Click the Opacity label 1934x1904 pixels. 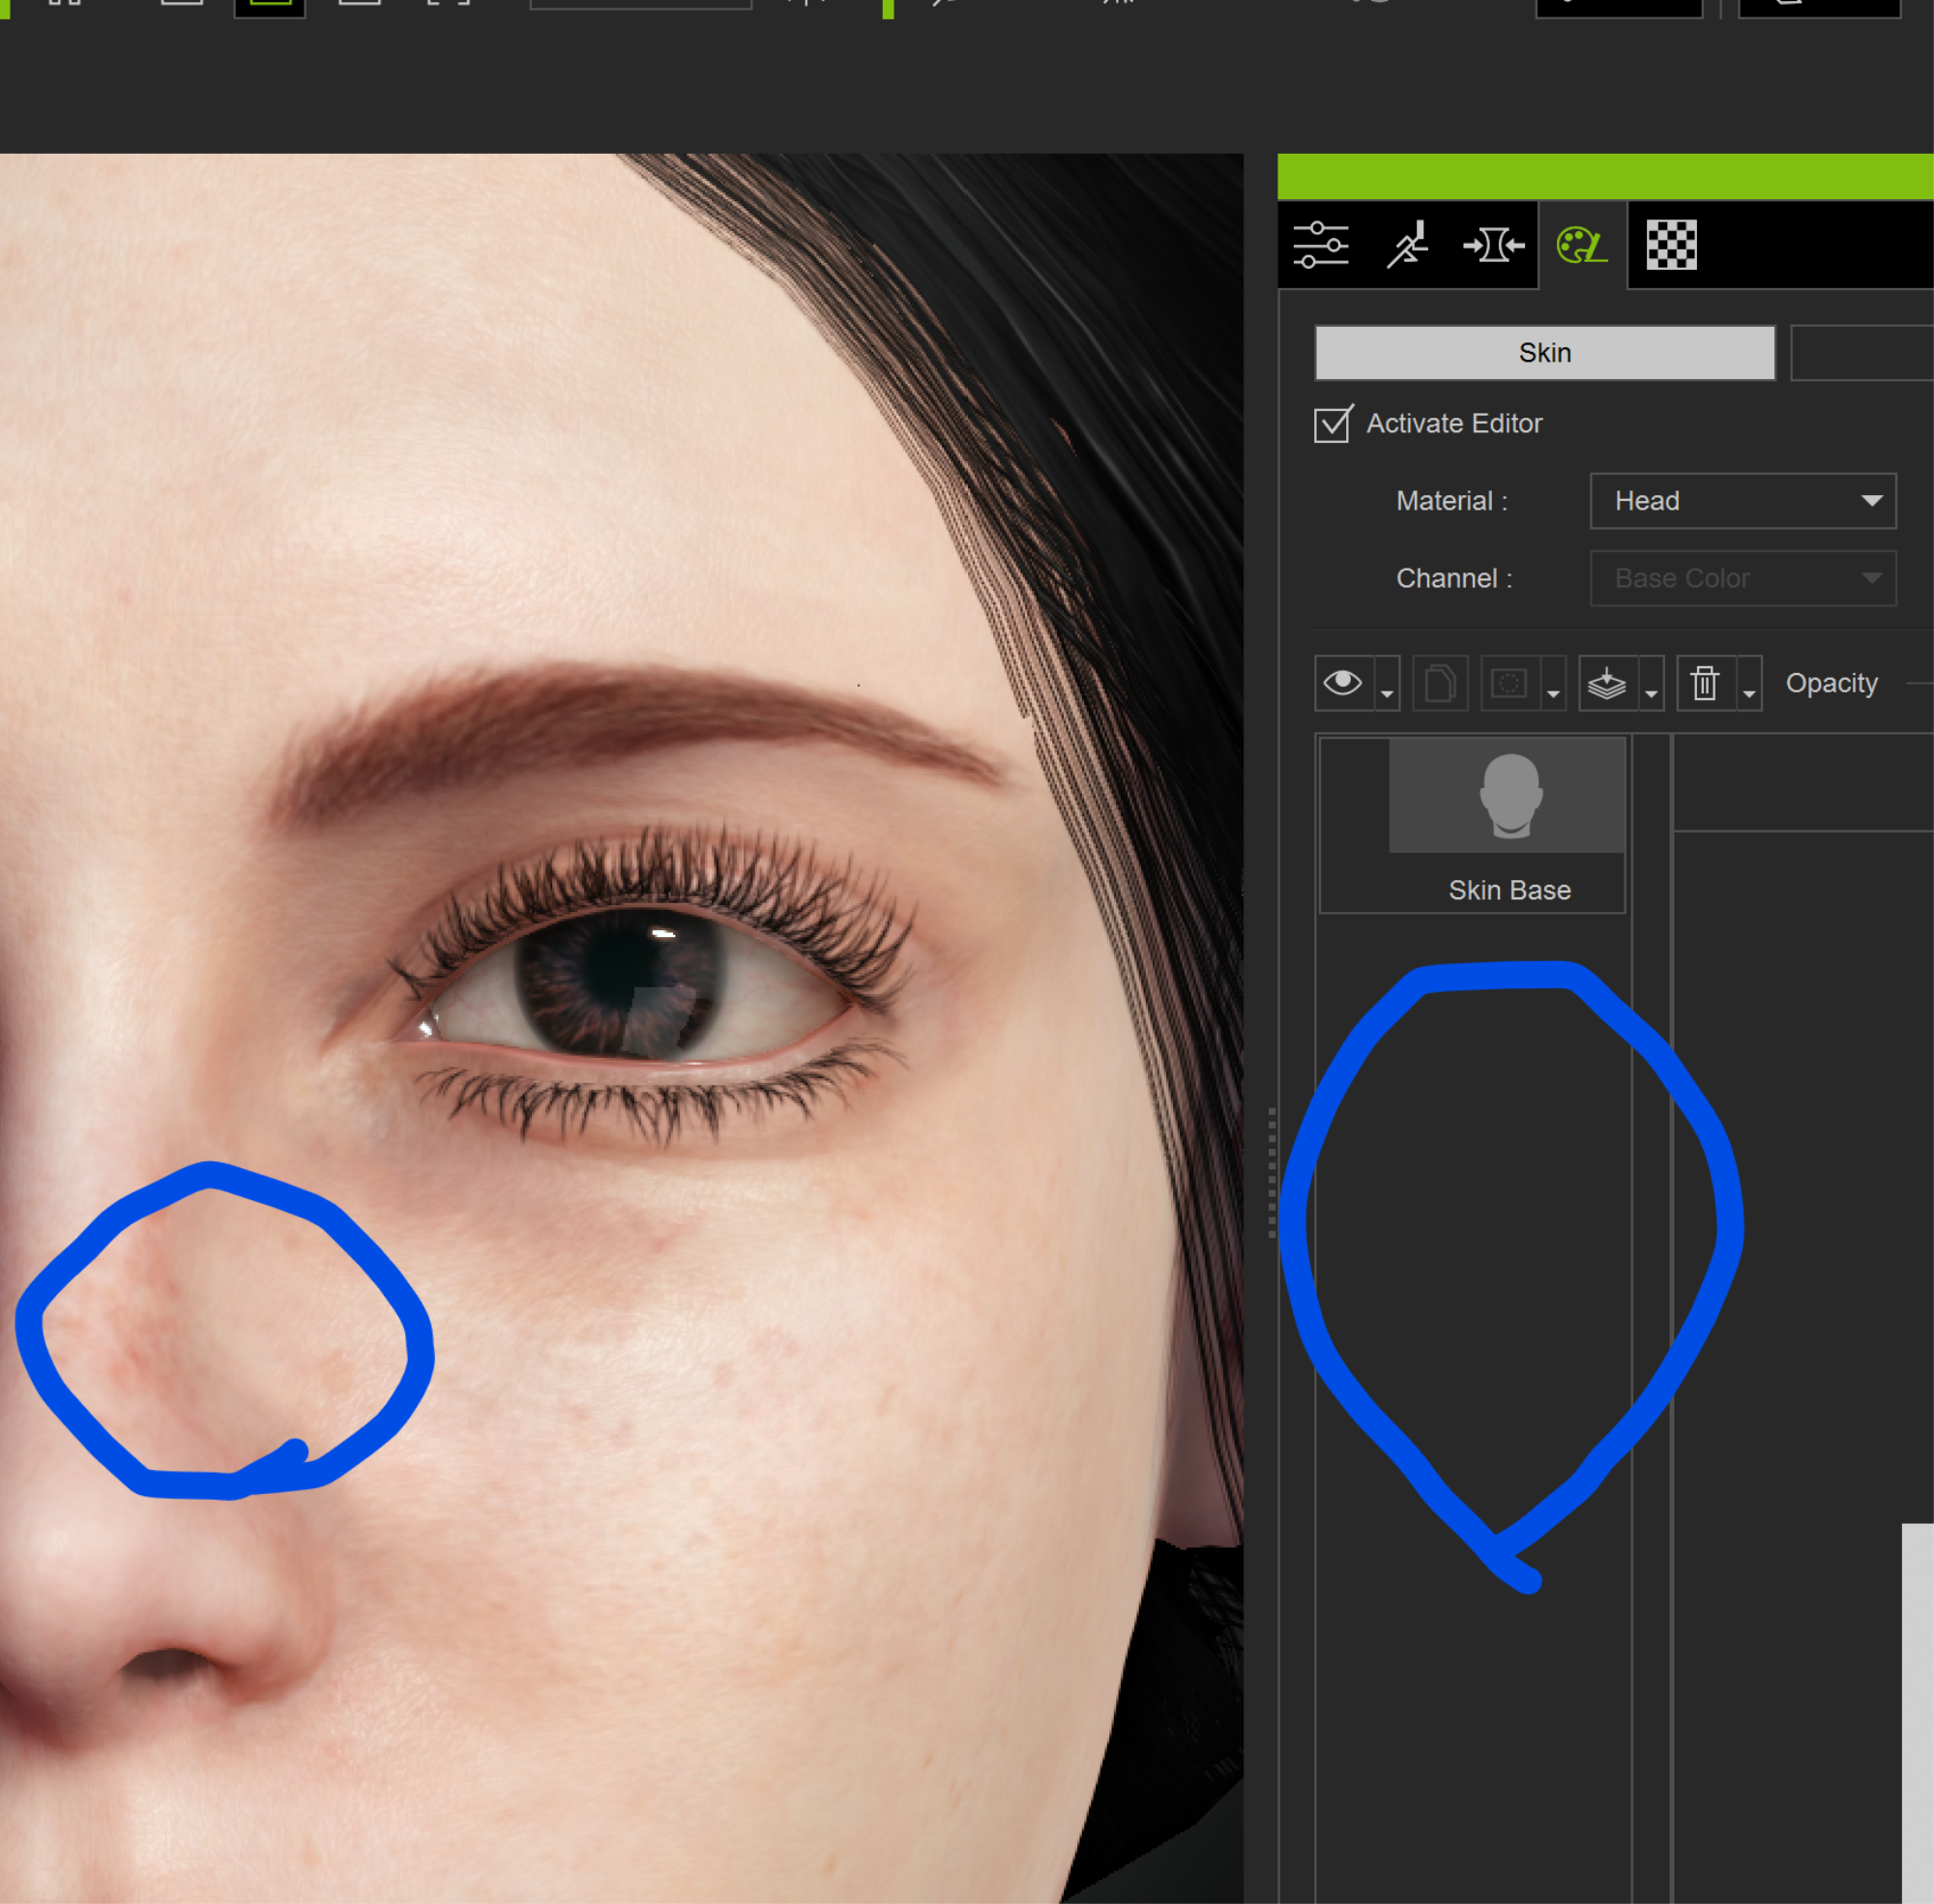tap(1831, 684)
